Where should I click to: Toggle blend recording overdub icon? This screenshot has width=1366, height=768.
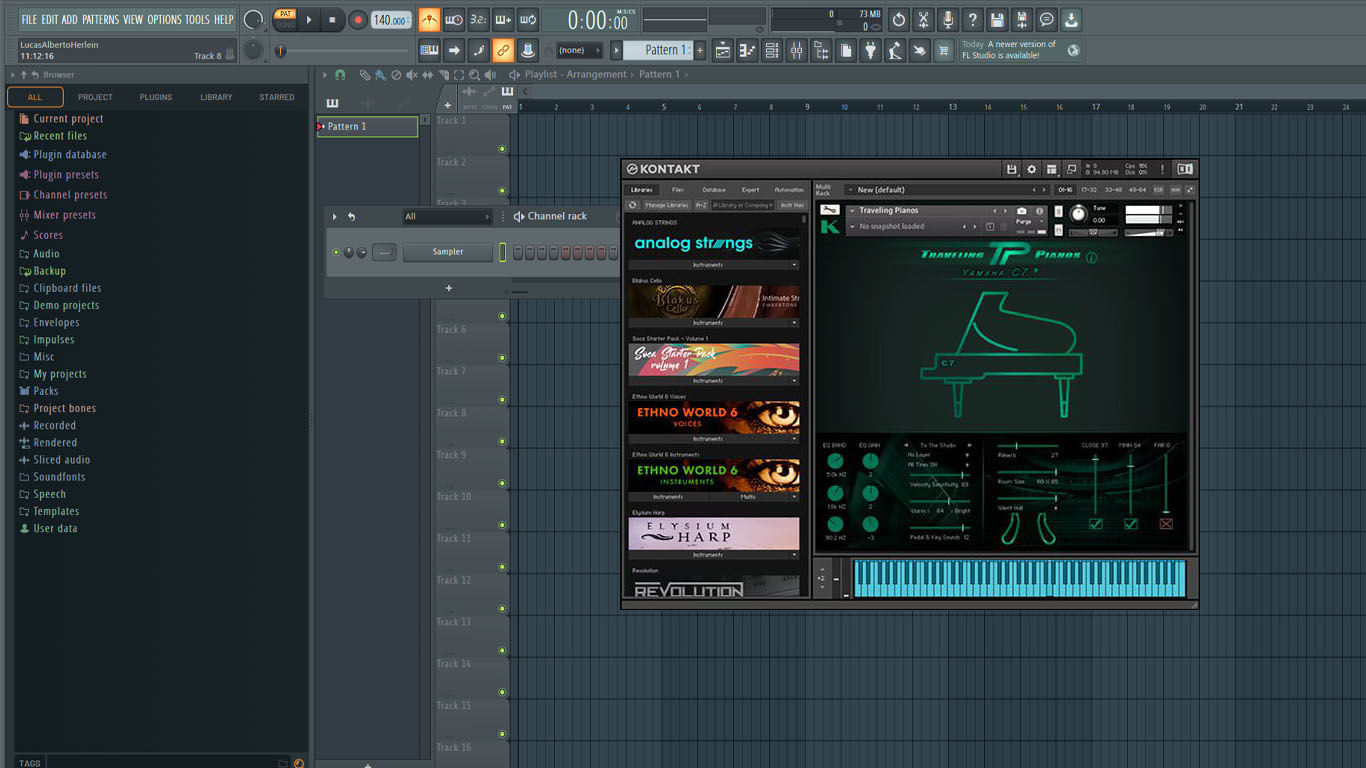(x=503, y=19)
